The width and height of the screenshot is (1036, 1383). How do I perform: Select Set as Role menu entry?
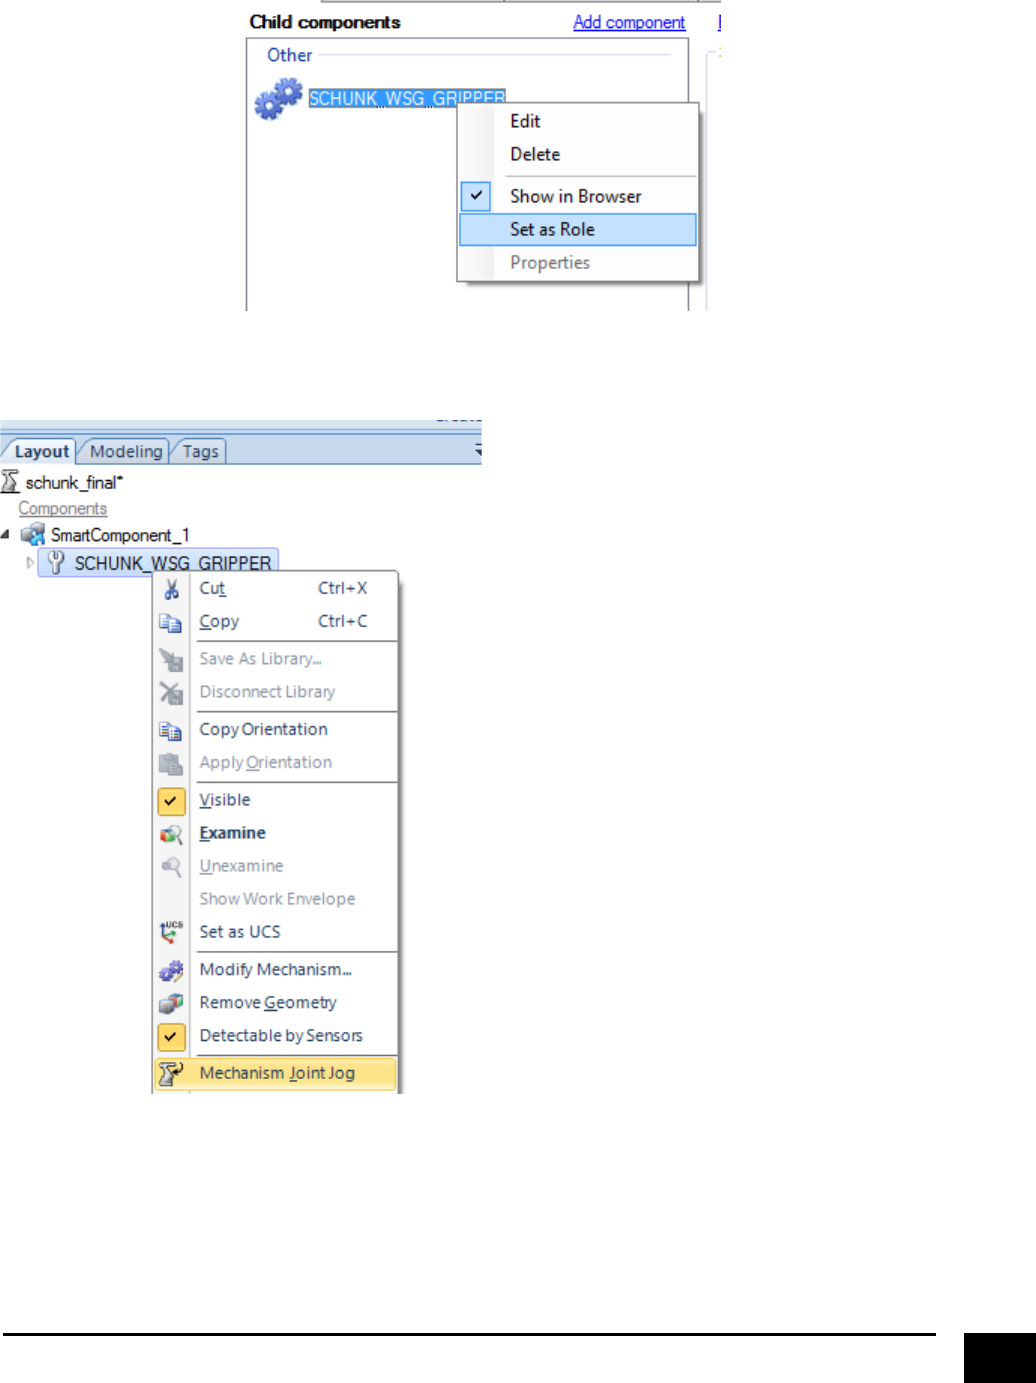click(577, 229)
